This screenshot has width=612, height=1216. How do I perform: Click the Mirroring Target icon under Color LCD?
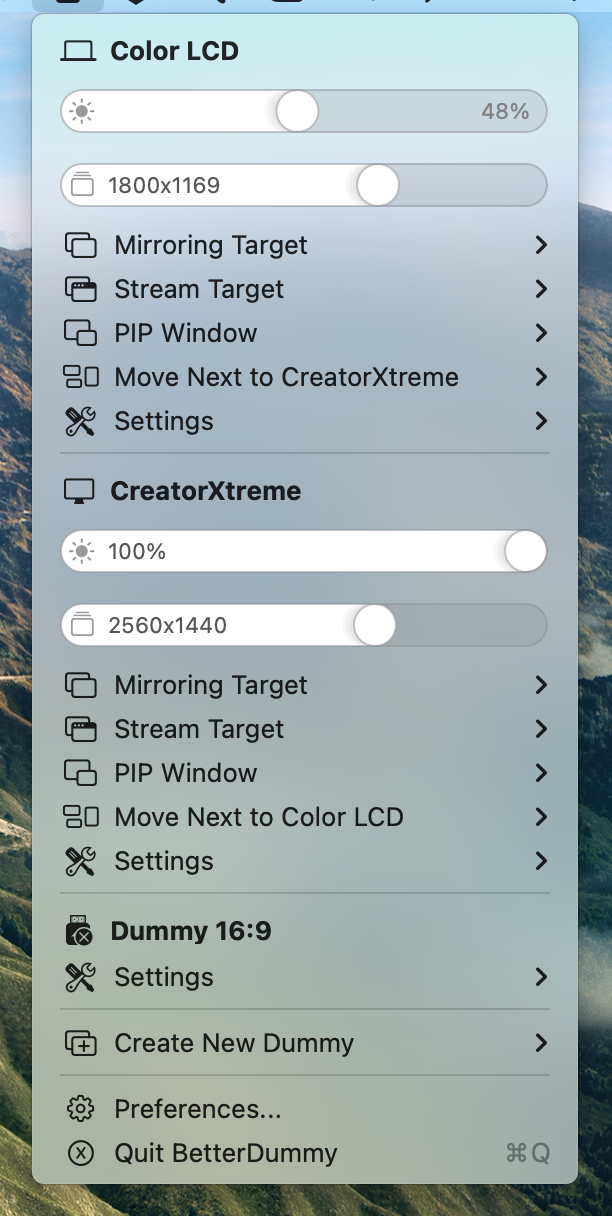click(80, 245)
